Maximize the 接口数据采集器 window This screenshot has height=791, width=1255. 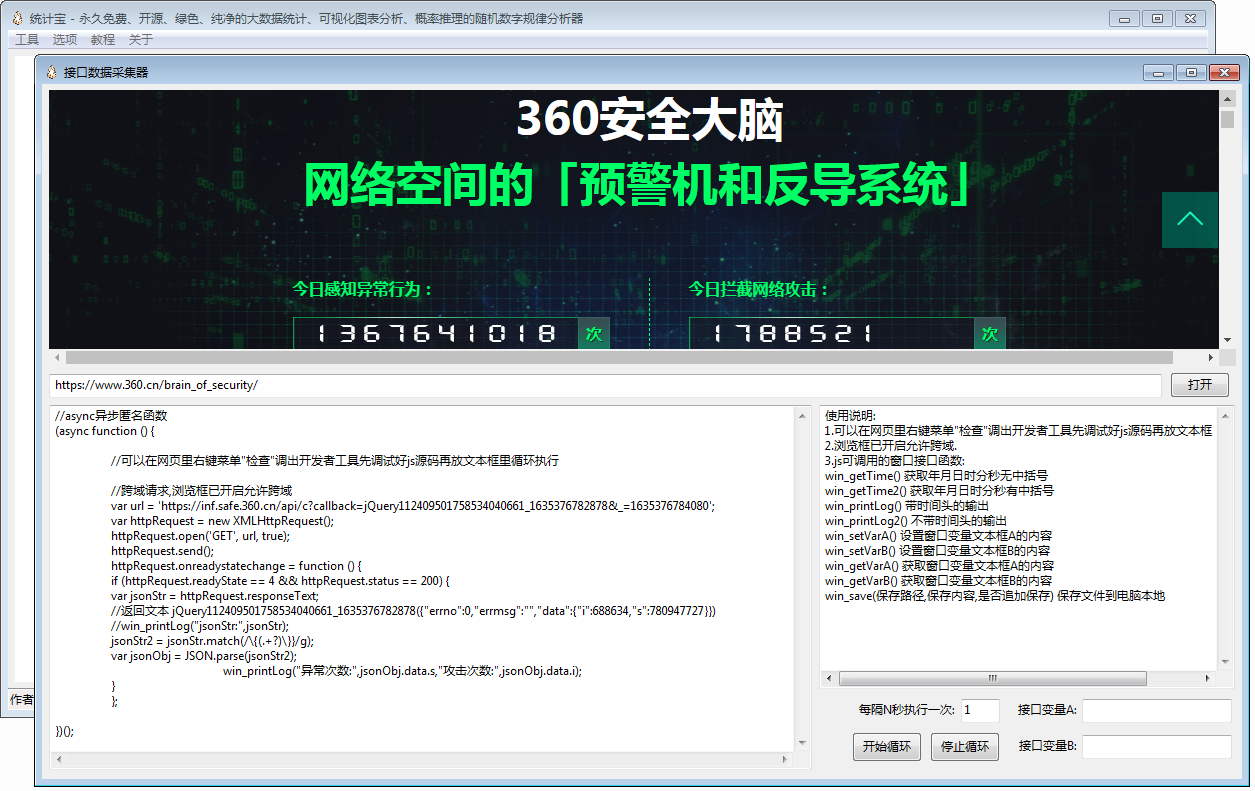click(1191, 72)
